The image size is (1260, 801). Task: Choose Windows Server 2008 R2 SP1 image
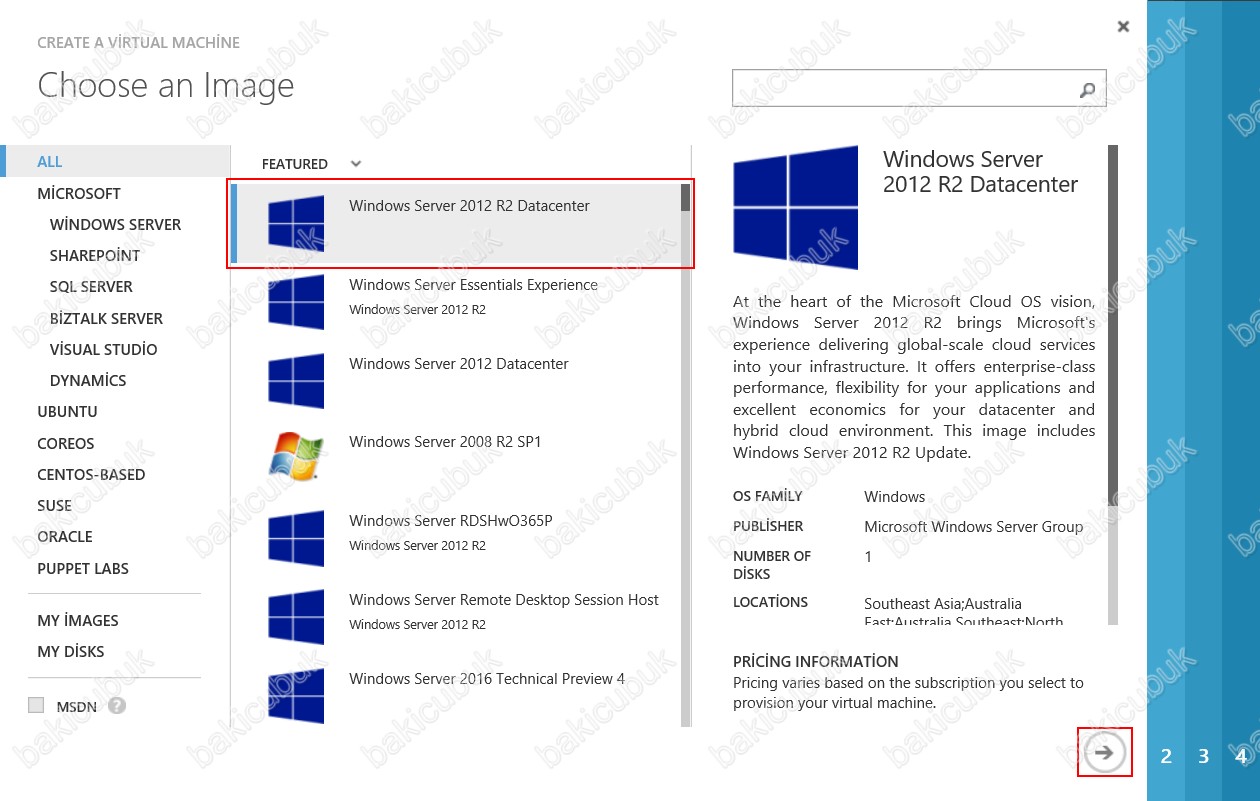click(456, 459)
